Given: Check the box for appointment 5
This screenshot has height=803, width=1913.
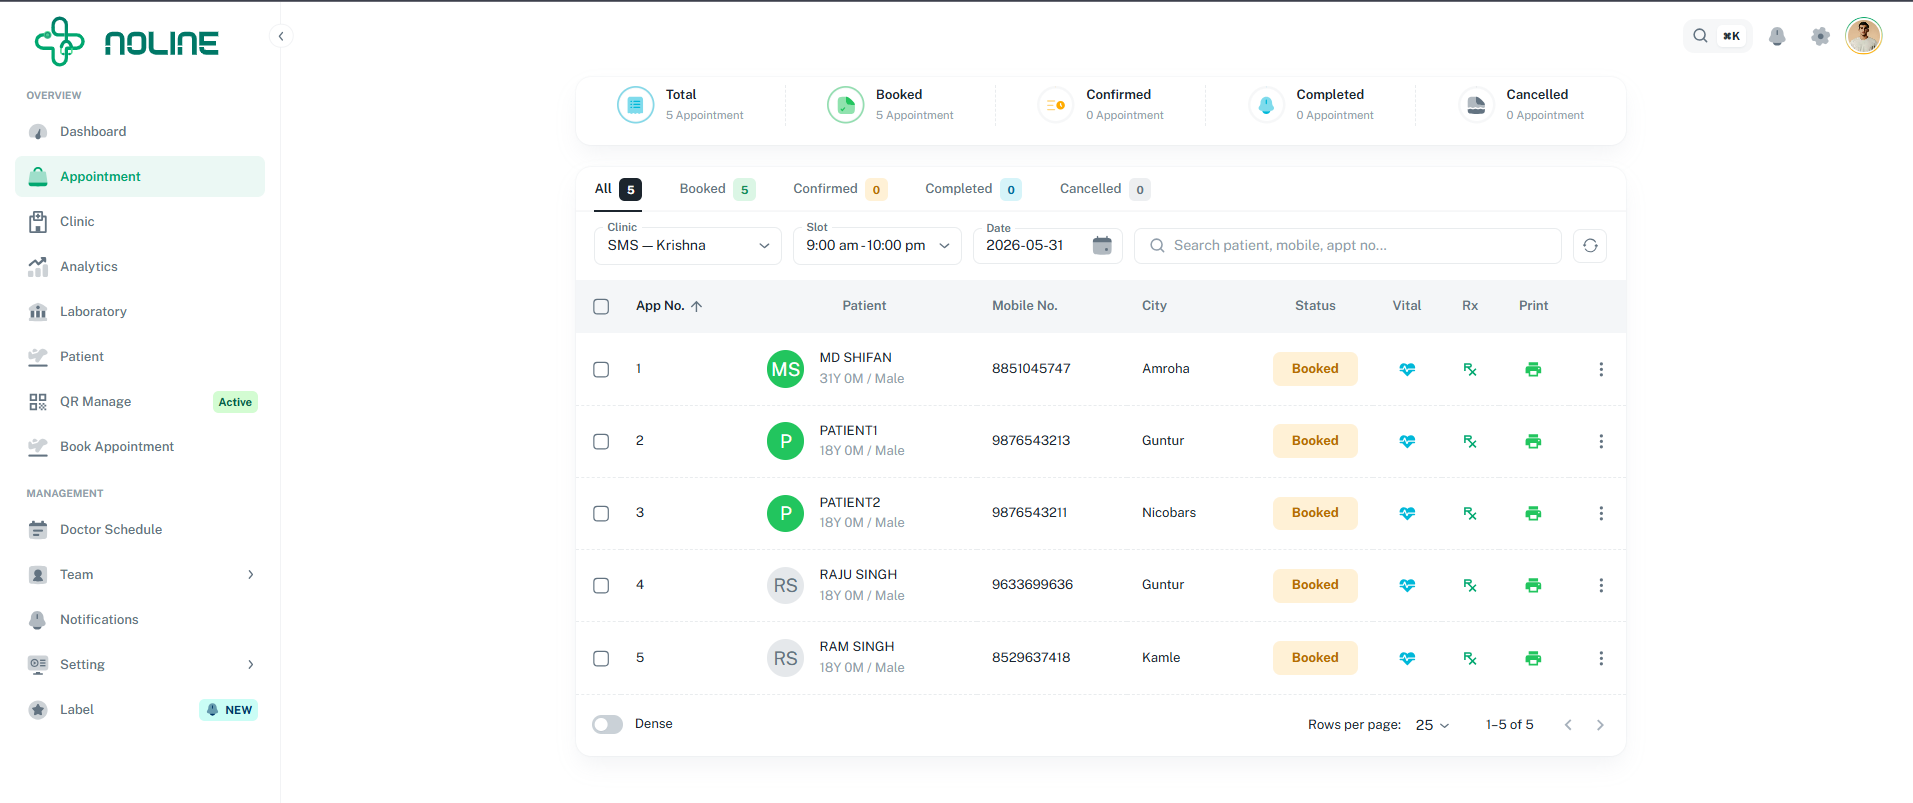Looking at the screenshot, I should (601, 658).
